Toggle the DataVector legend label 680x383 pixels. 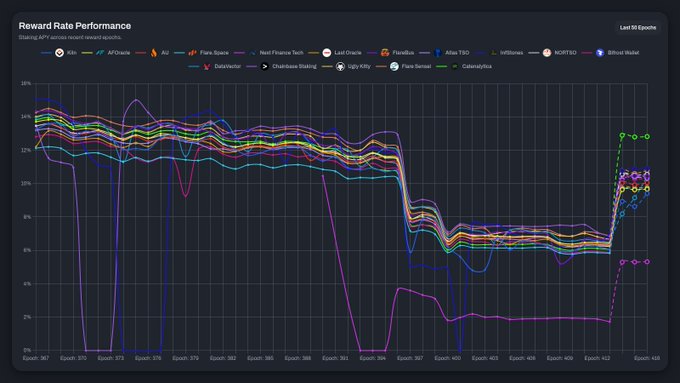228,66
